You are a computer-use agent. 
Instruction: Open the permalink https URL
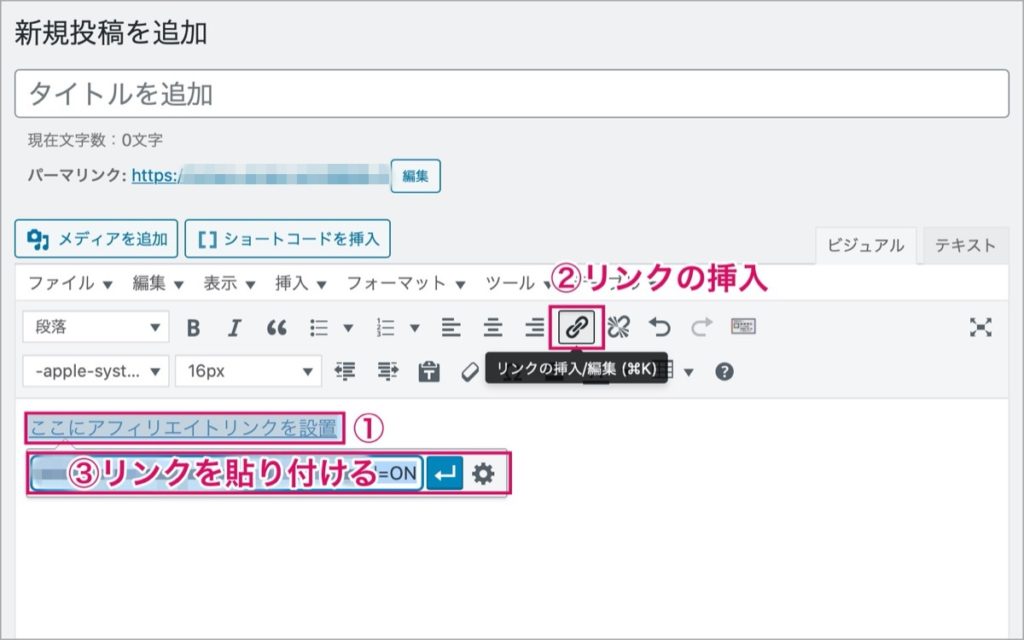tap(260, 175)
